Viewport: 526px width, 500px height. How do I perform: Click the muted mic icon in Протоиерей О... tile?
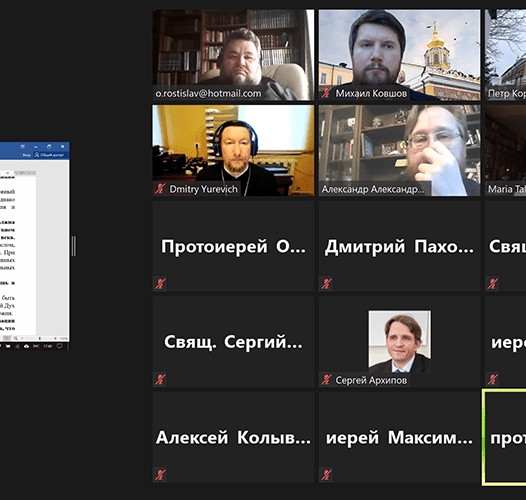tap(160, 284)
